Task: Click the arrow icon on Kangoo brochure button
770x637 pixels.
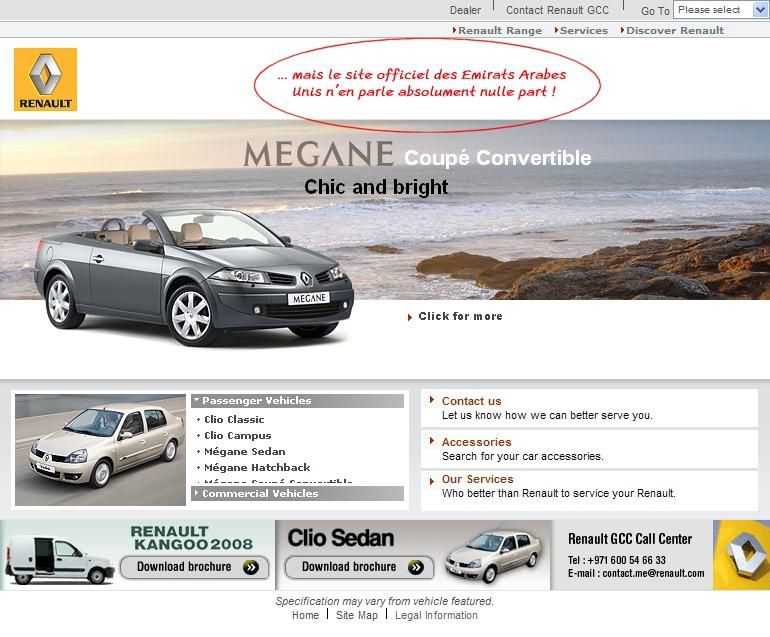Action: tap(251, 567)
